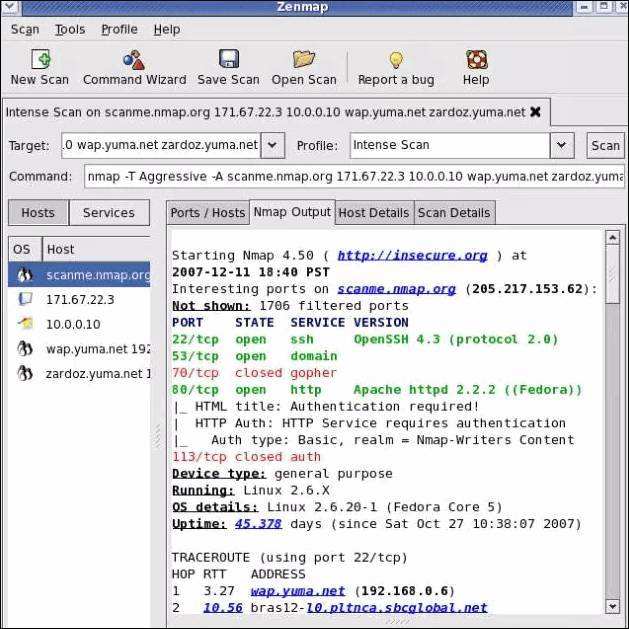Switch to the Host Details tab
The image size is (629, 629).
(x=374, y=213)
